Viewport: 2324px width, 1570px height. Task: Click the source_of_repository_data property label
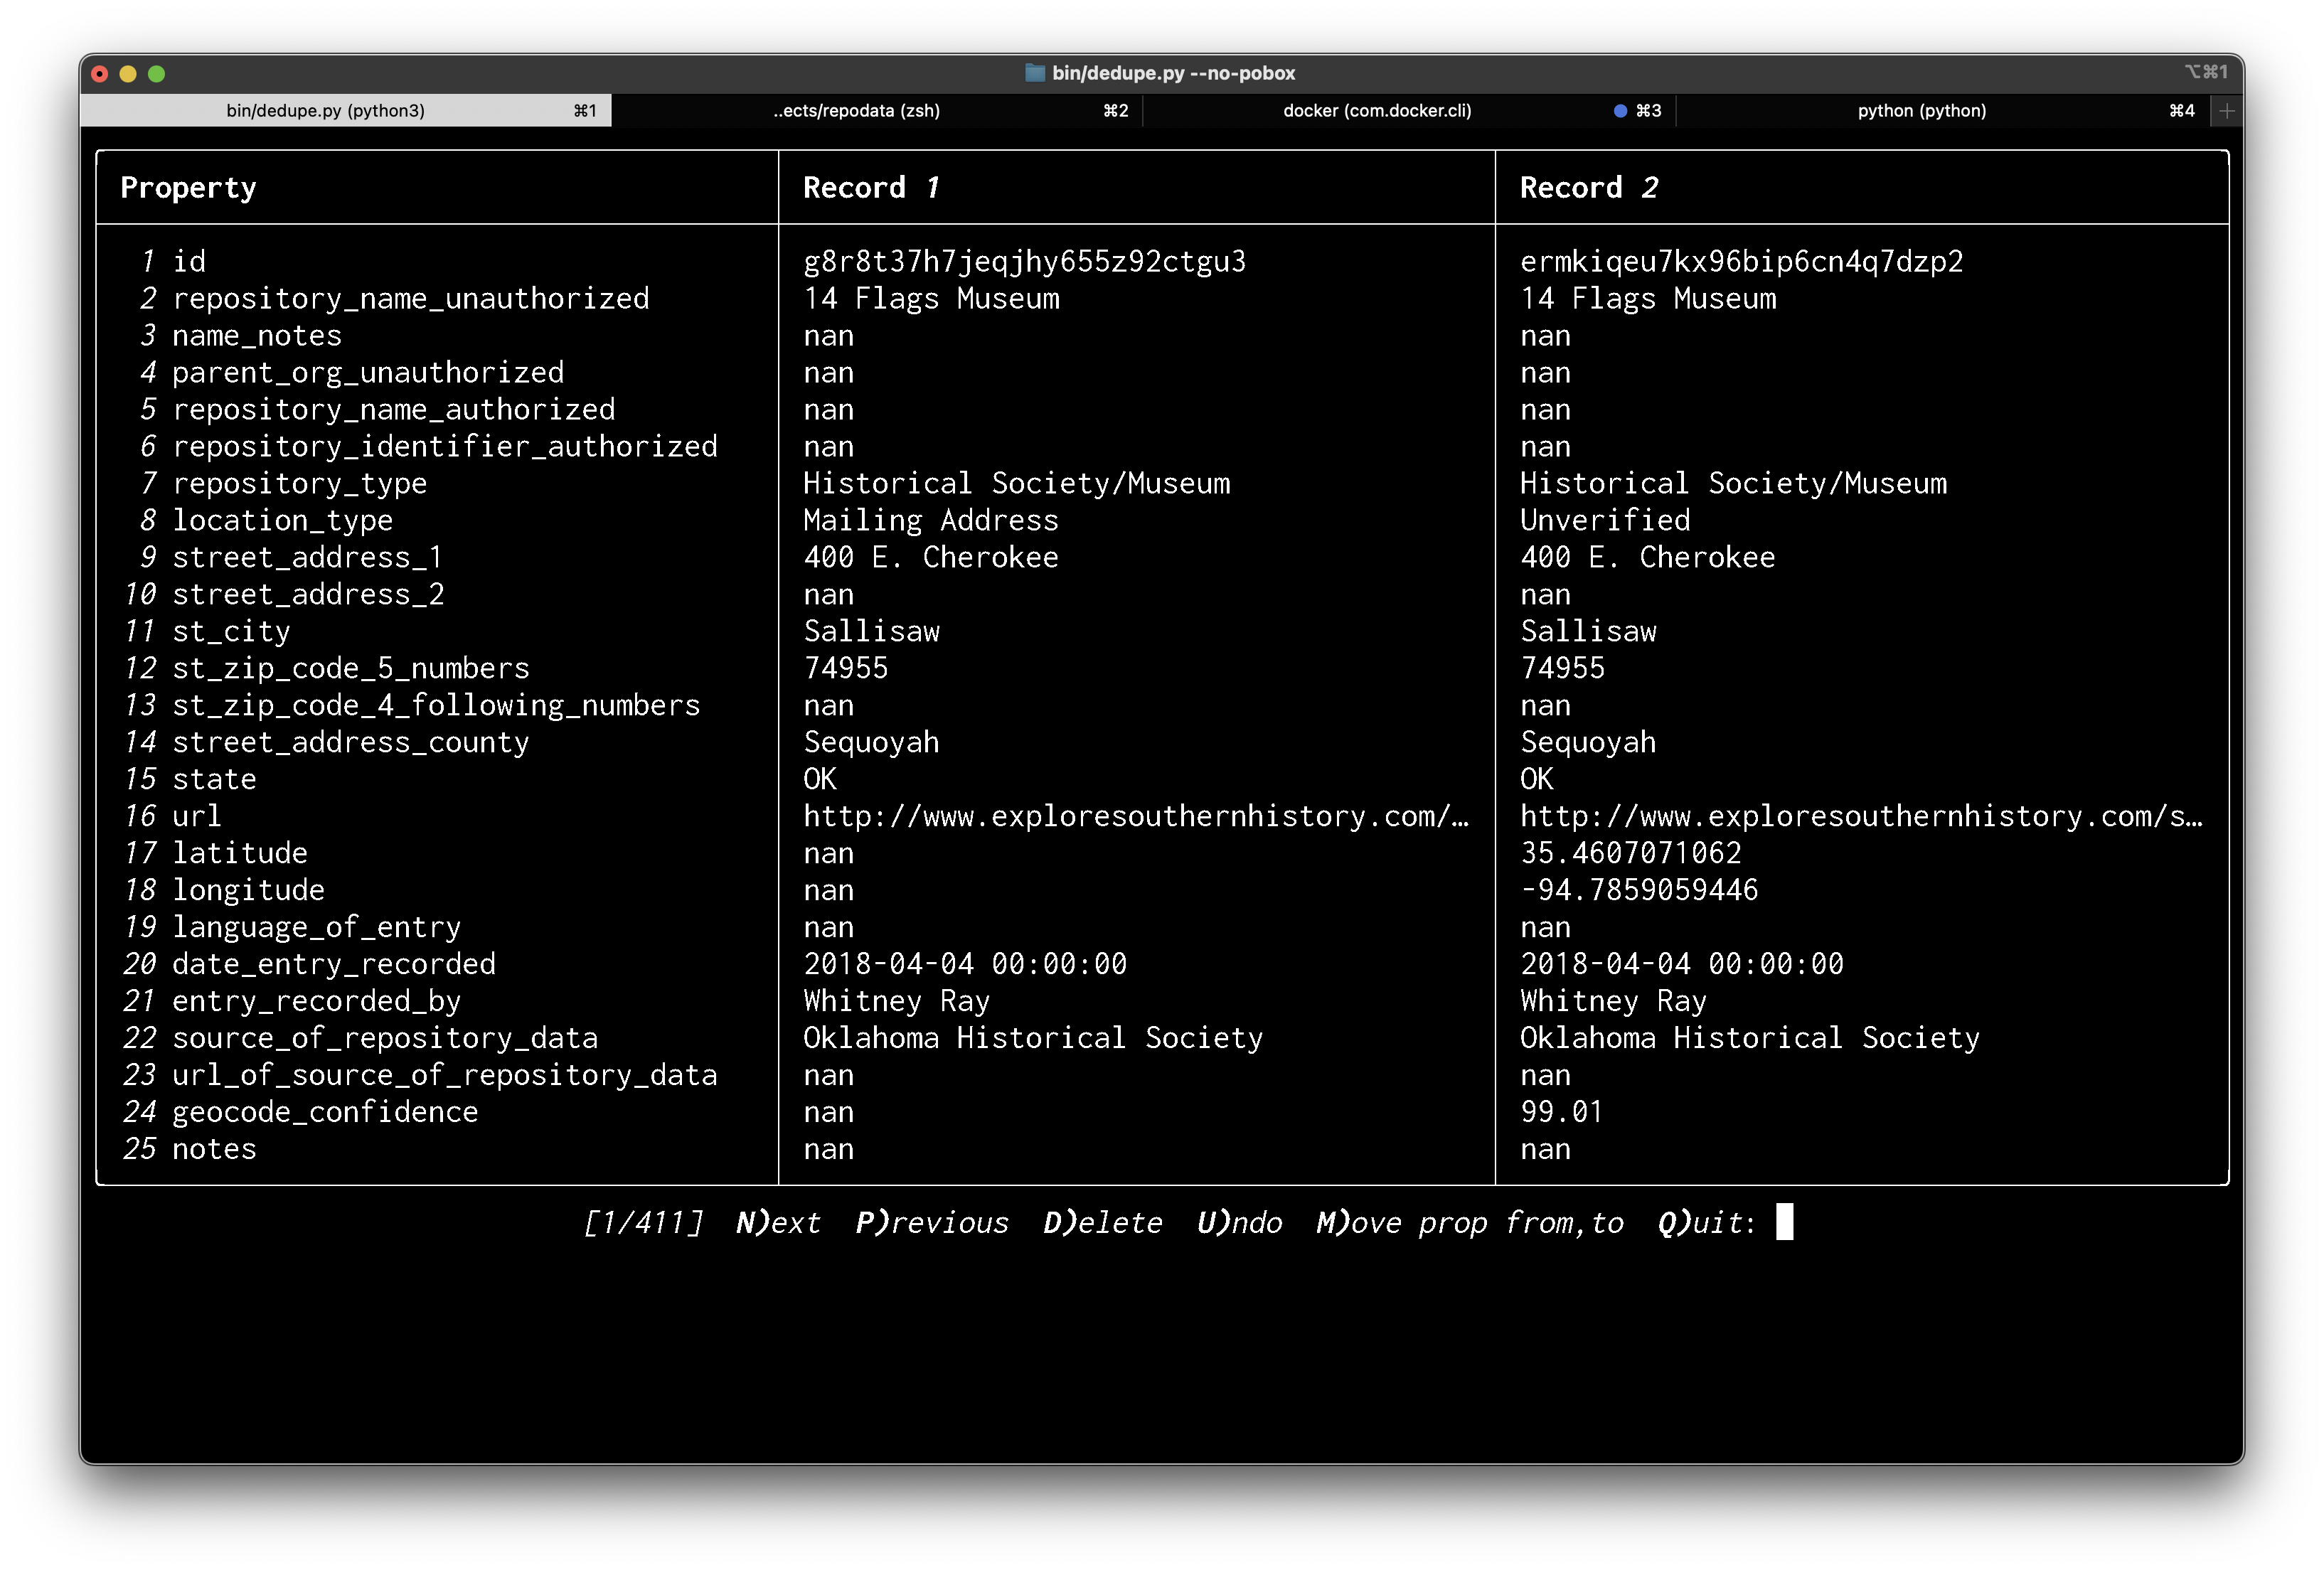click(385, 1039)
